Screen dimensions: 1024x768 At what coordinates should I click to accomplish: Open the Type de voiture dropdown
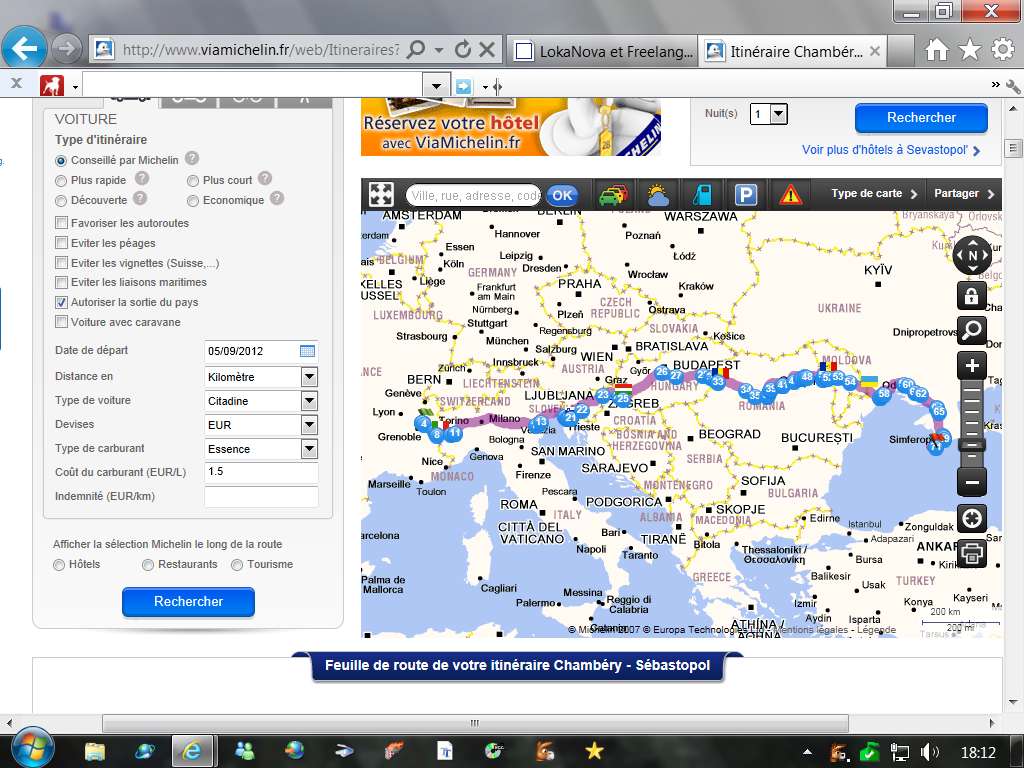click(x=309, y=401)
